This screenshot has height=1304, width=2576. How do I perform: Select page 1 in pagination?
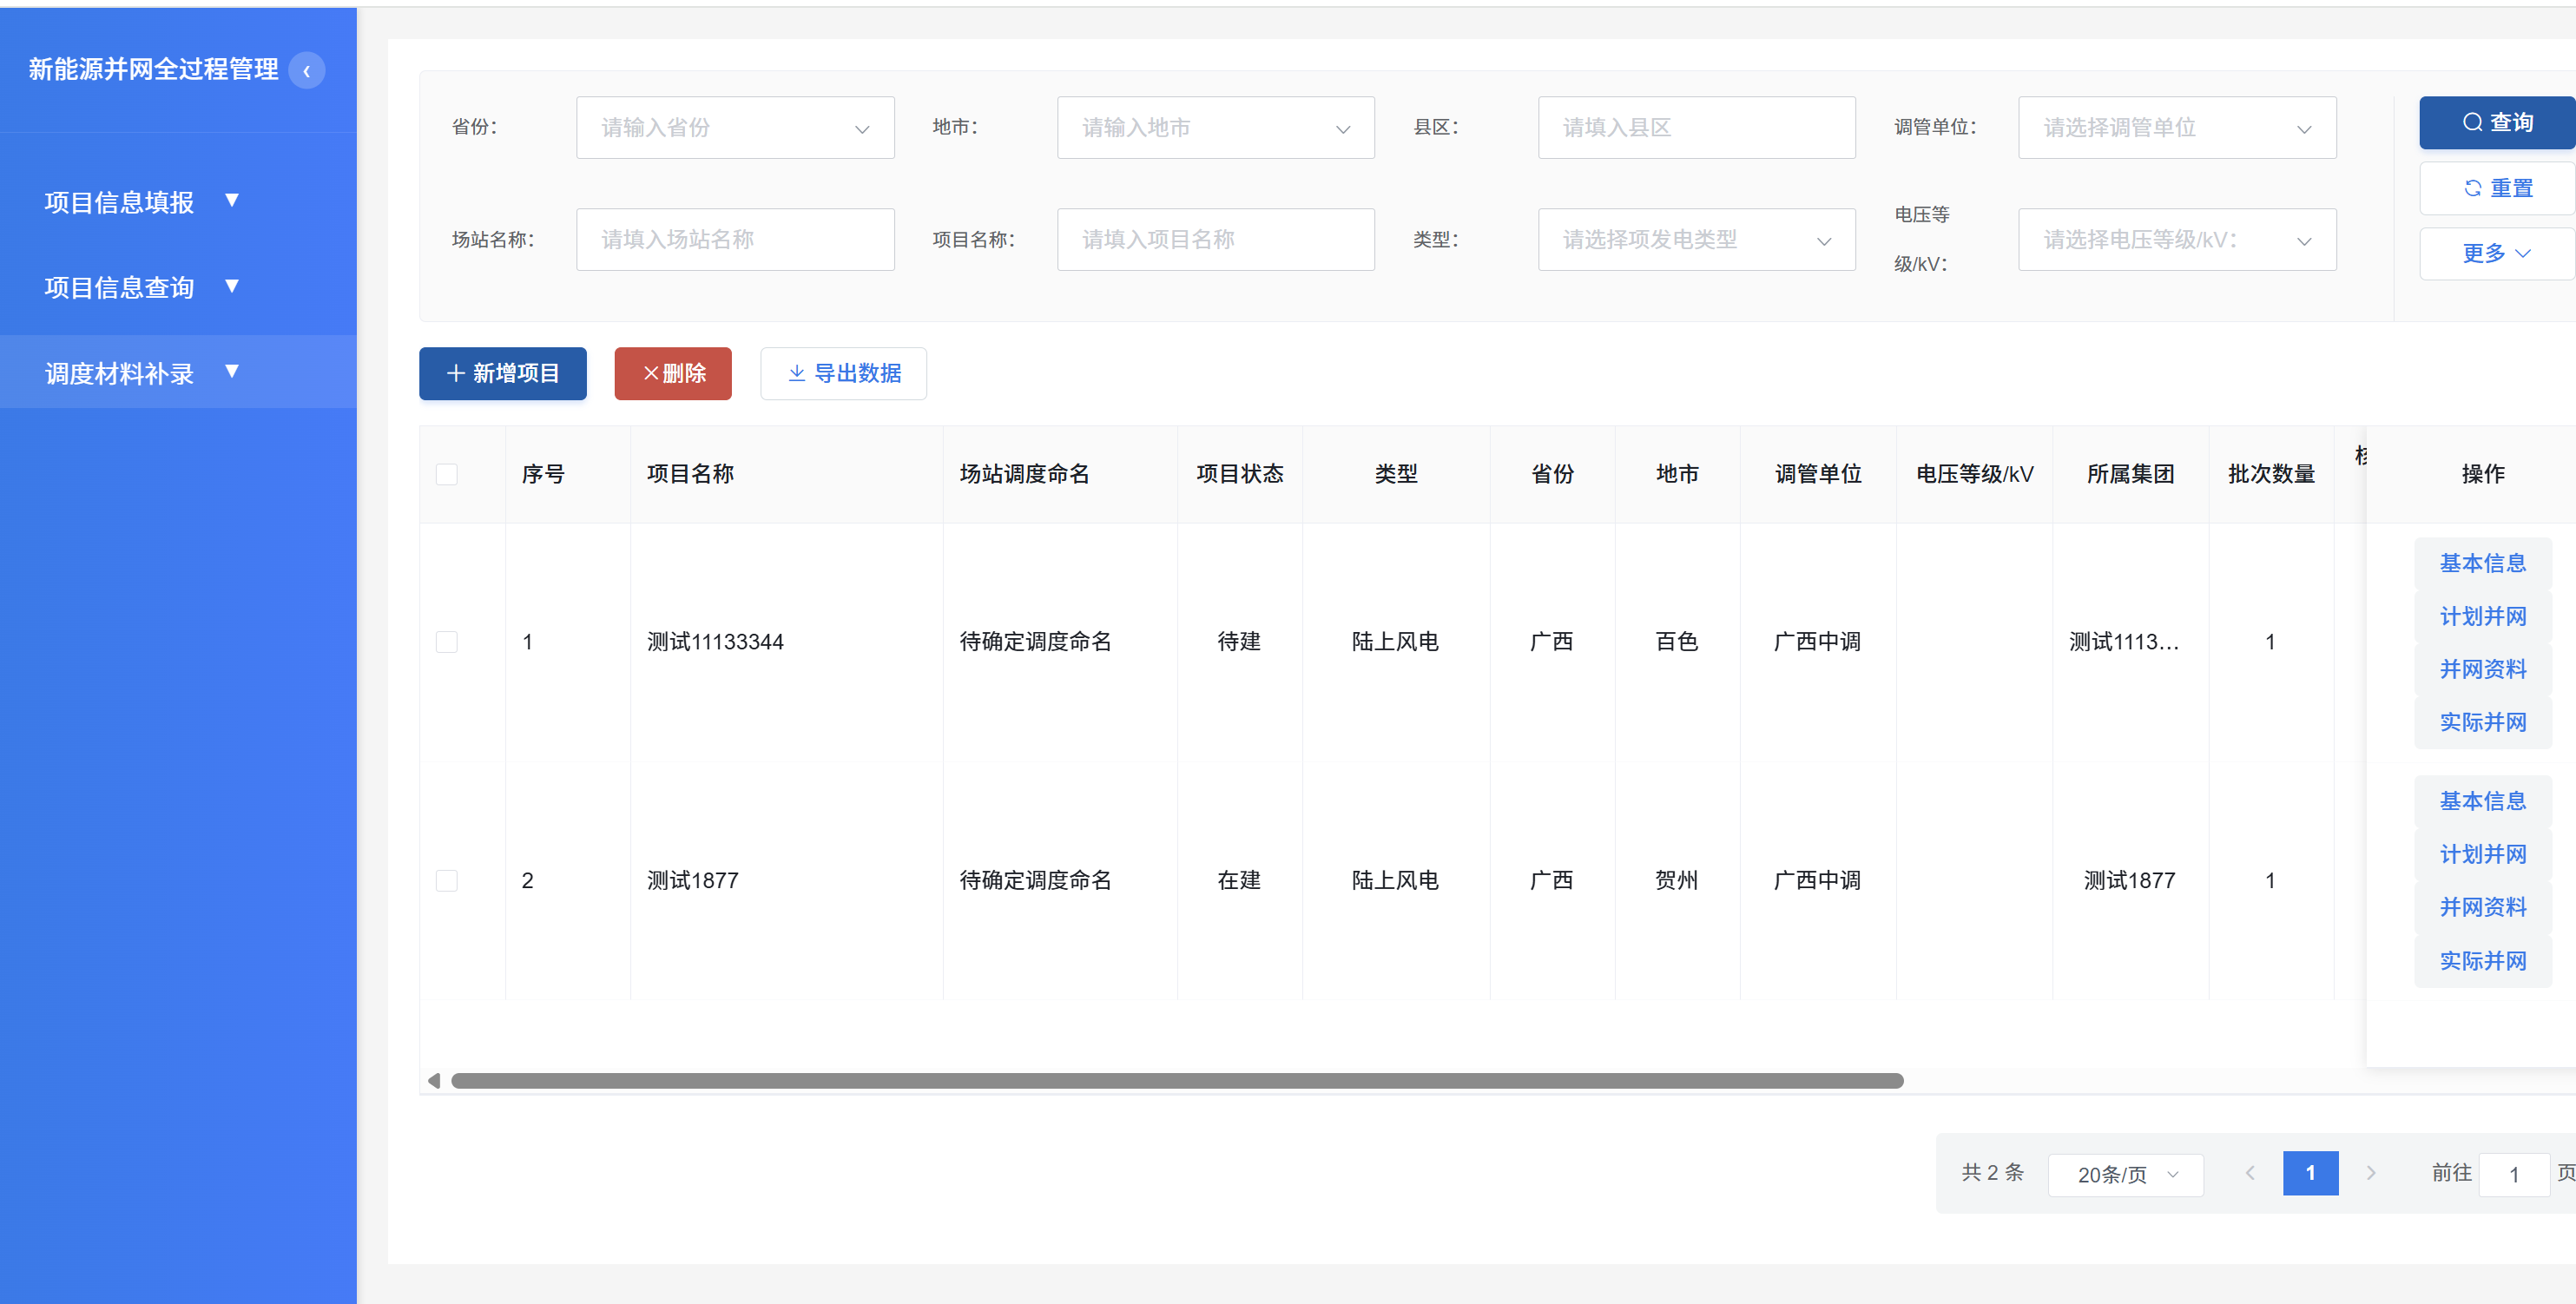(2310, 1173)
